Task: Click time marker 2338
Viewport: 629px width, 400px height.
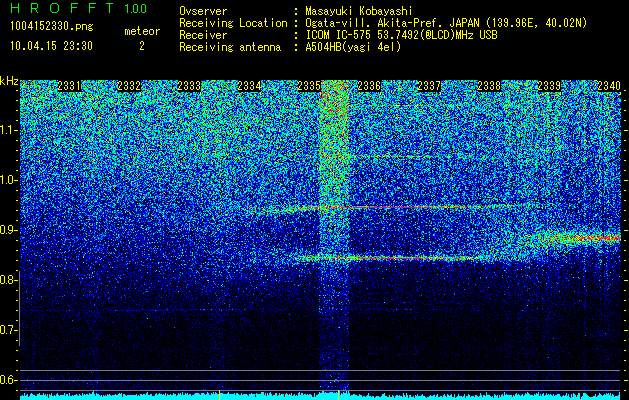Action: [489, 86]
